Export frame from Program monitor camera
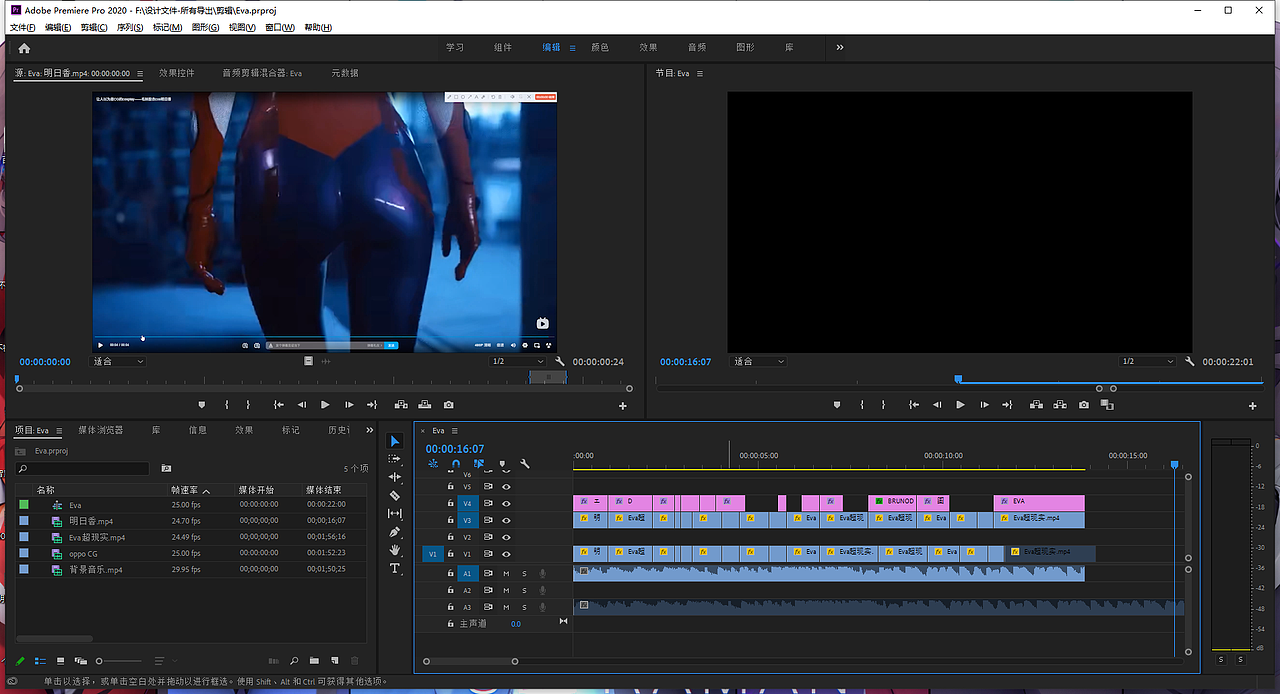Viewport: 1280px width, 694px height. (1084, 405)
